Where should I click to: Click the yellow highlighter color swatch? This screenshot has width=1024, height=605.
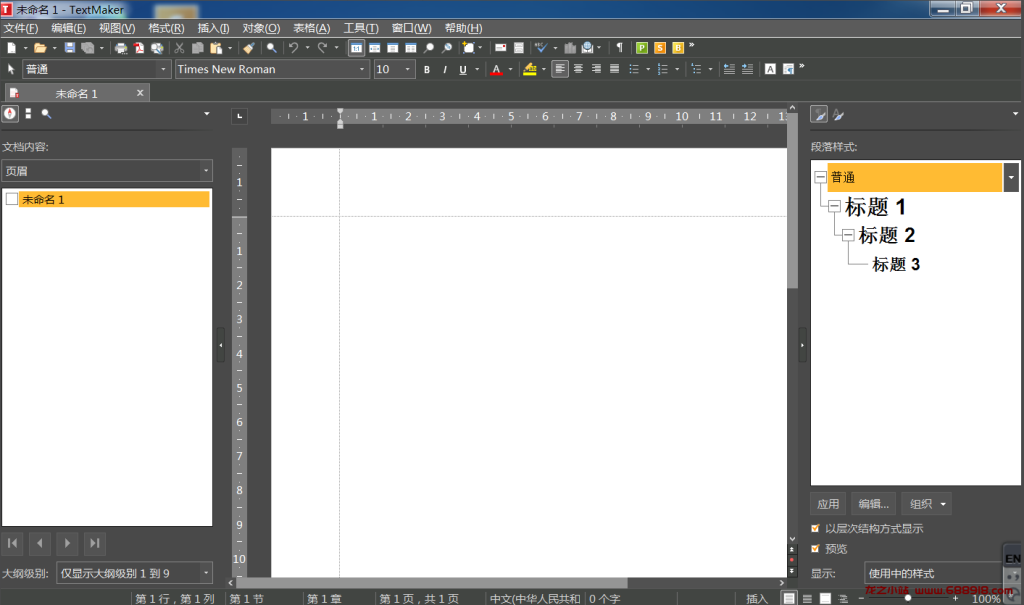530,69
